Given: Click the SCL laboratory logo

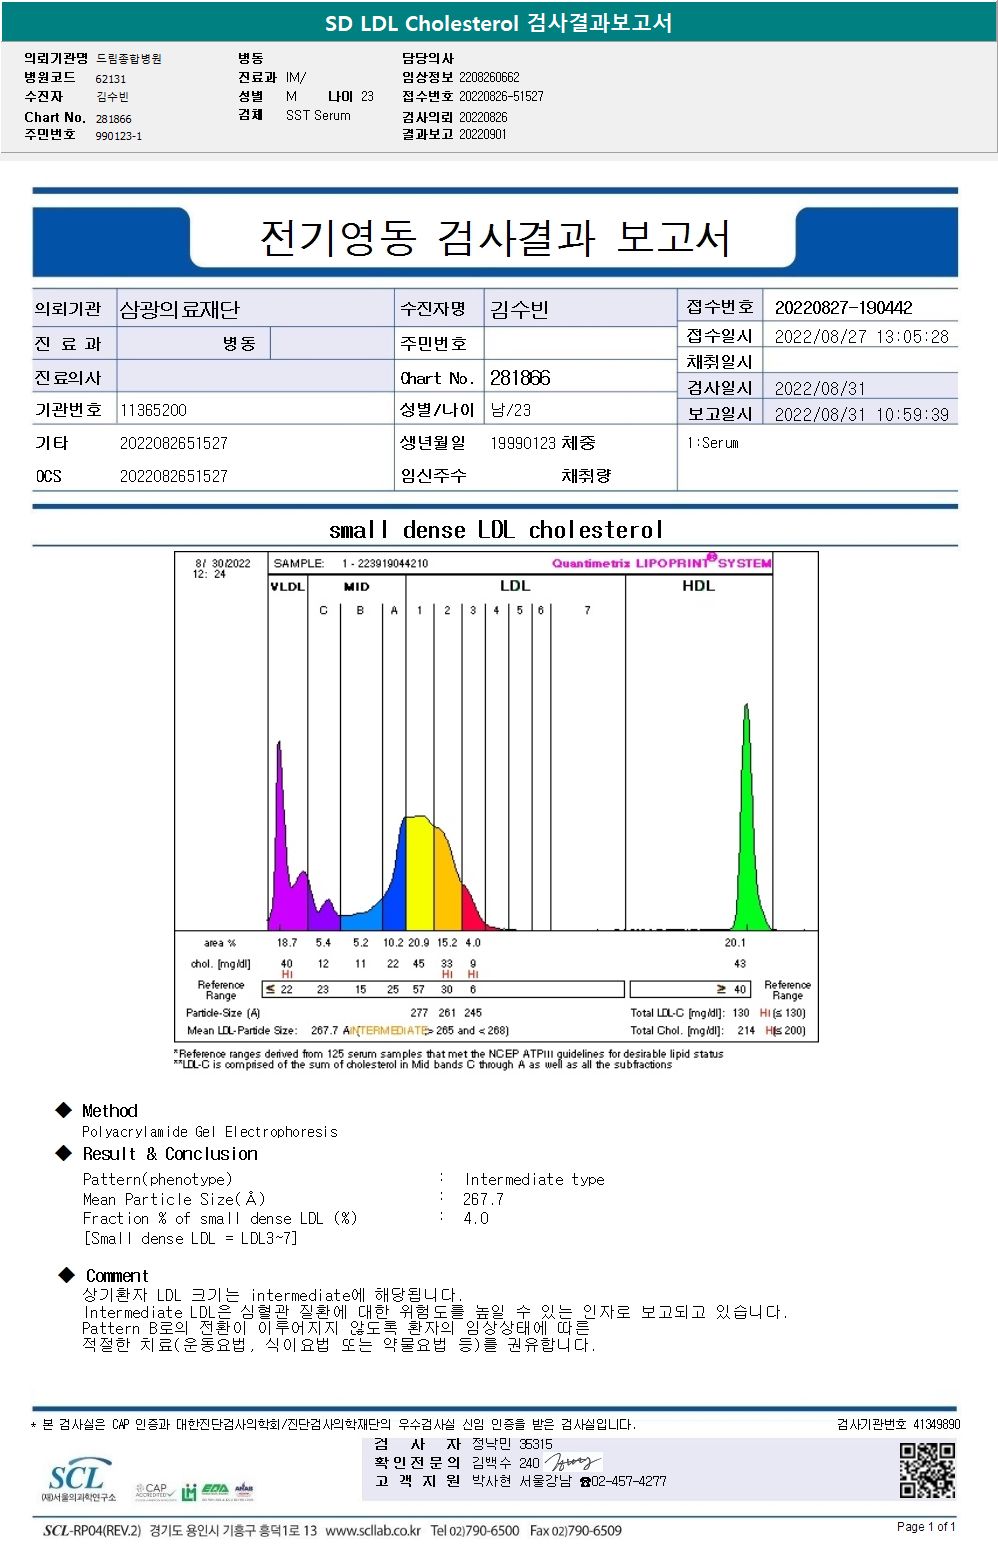Looking at the screenshot, I should (76, 1480).
